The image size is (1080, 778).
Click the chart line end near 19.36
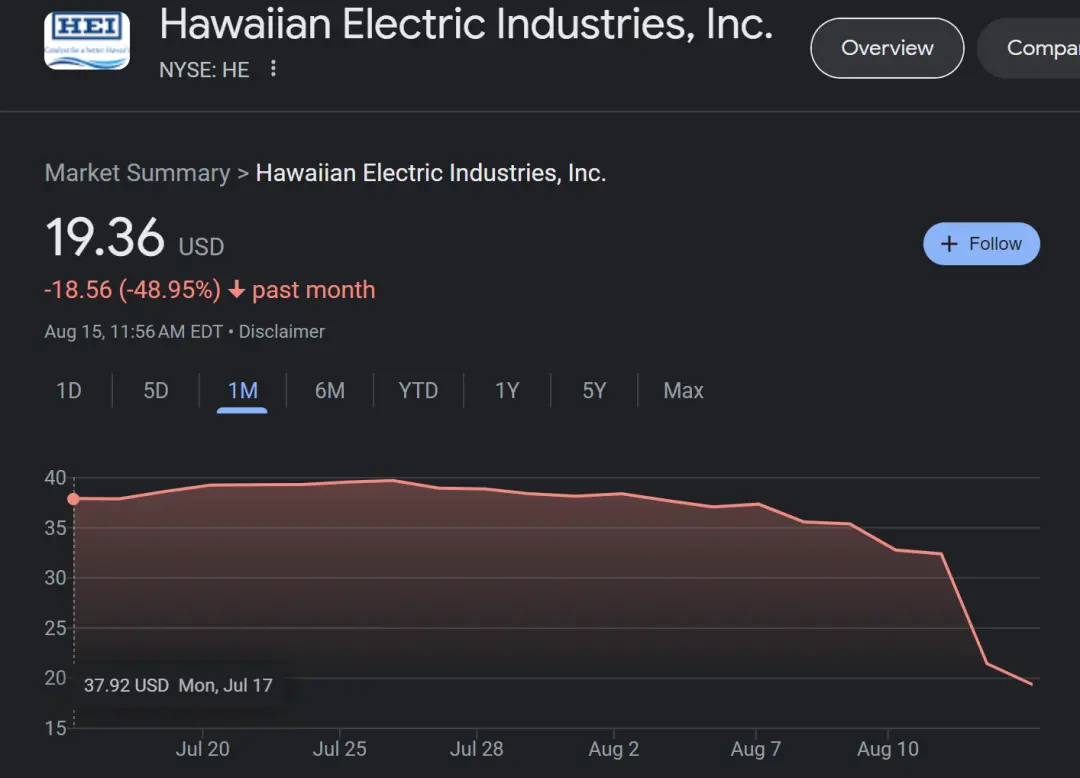[1030, 684]
